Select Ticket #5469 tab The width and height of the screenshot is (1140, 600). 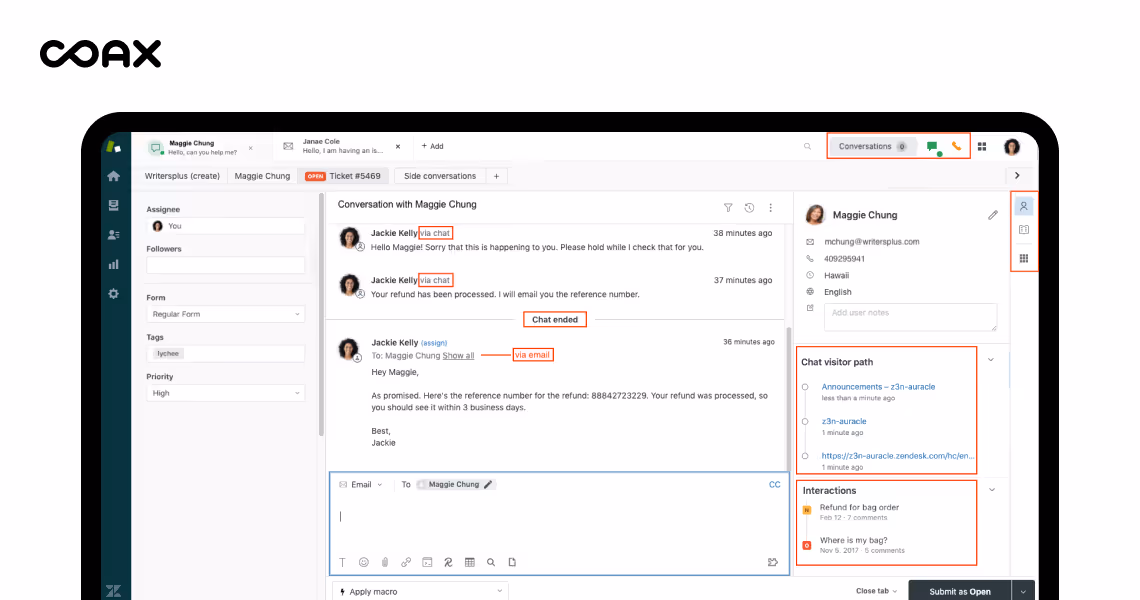coord(343,176)
